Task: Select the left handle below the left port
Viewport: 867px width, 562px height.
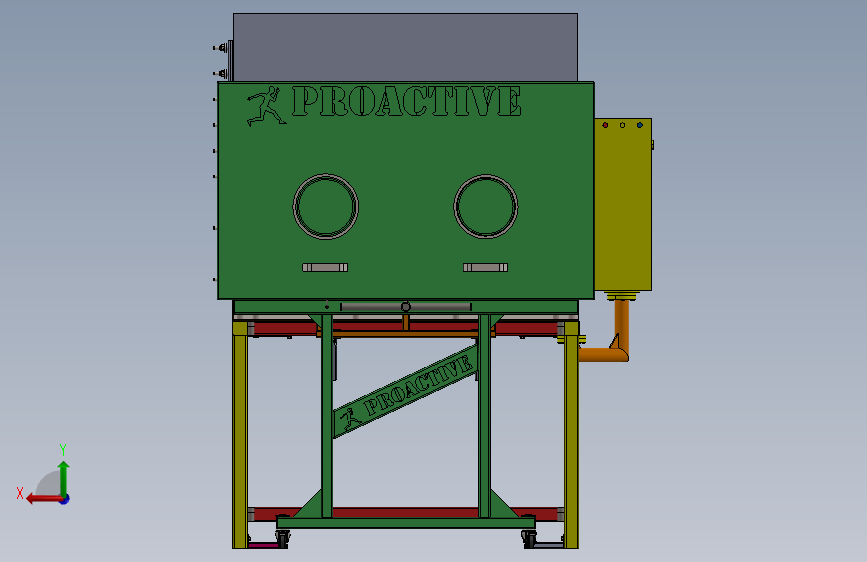Action: tap(325, 268)
